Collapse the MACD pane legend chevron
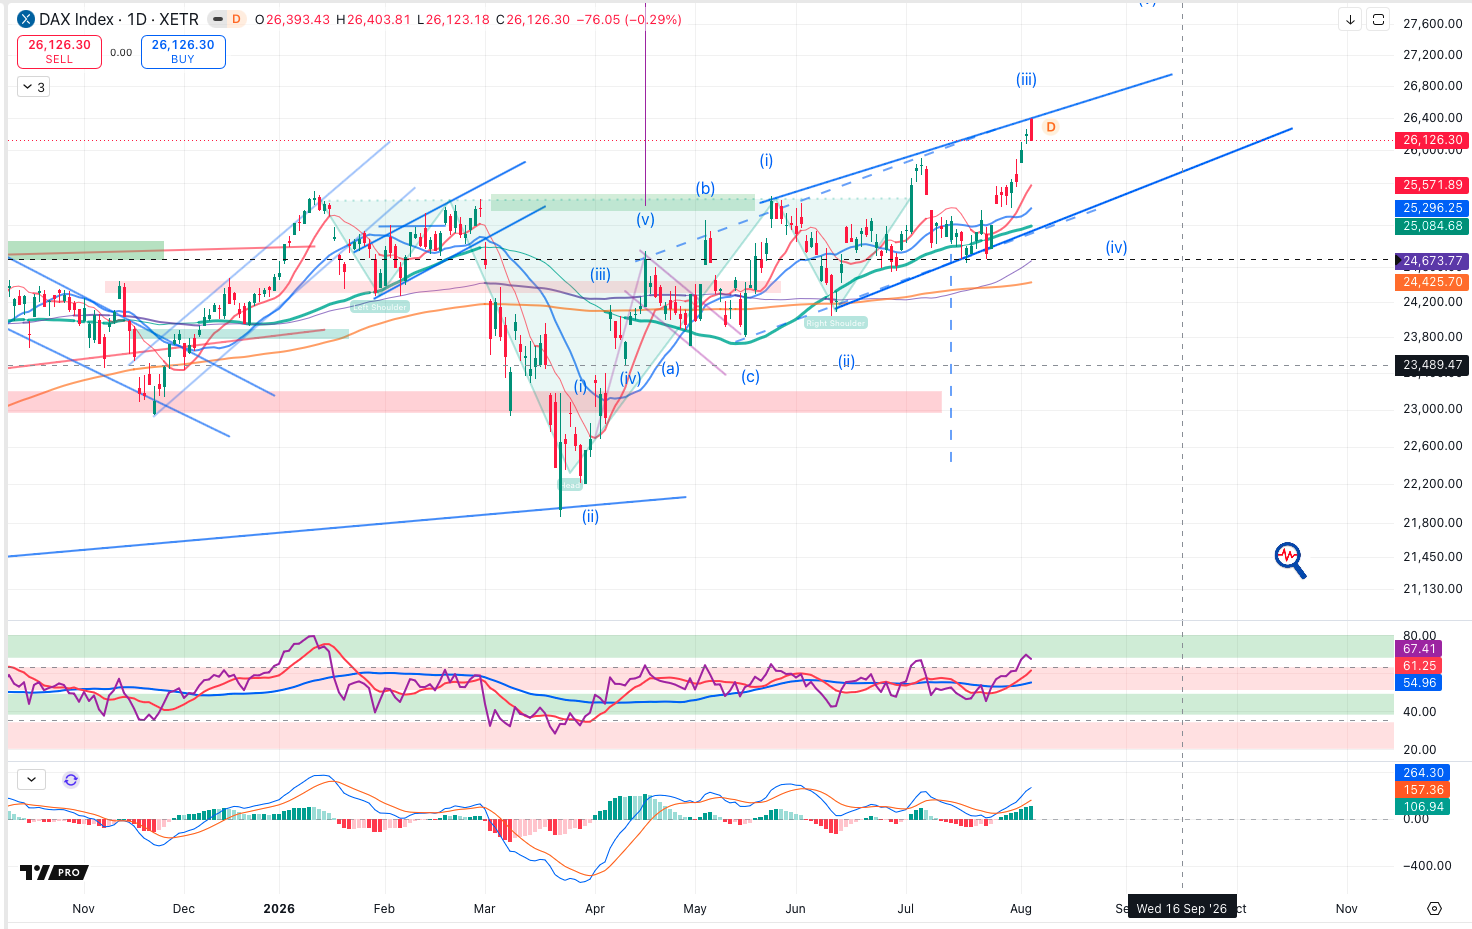Image resolution: width=1472 pixels, height=929 pixels. (x=31, y=779)
